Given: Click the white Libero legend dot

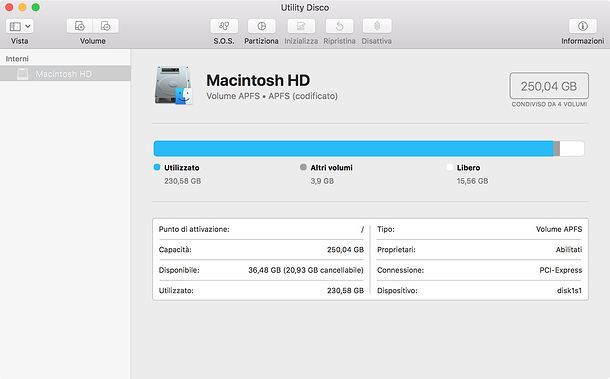Looking at the screenshot, I should [450, 167].
